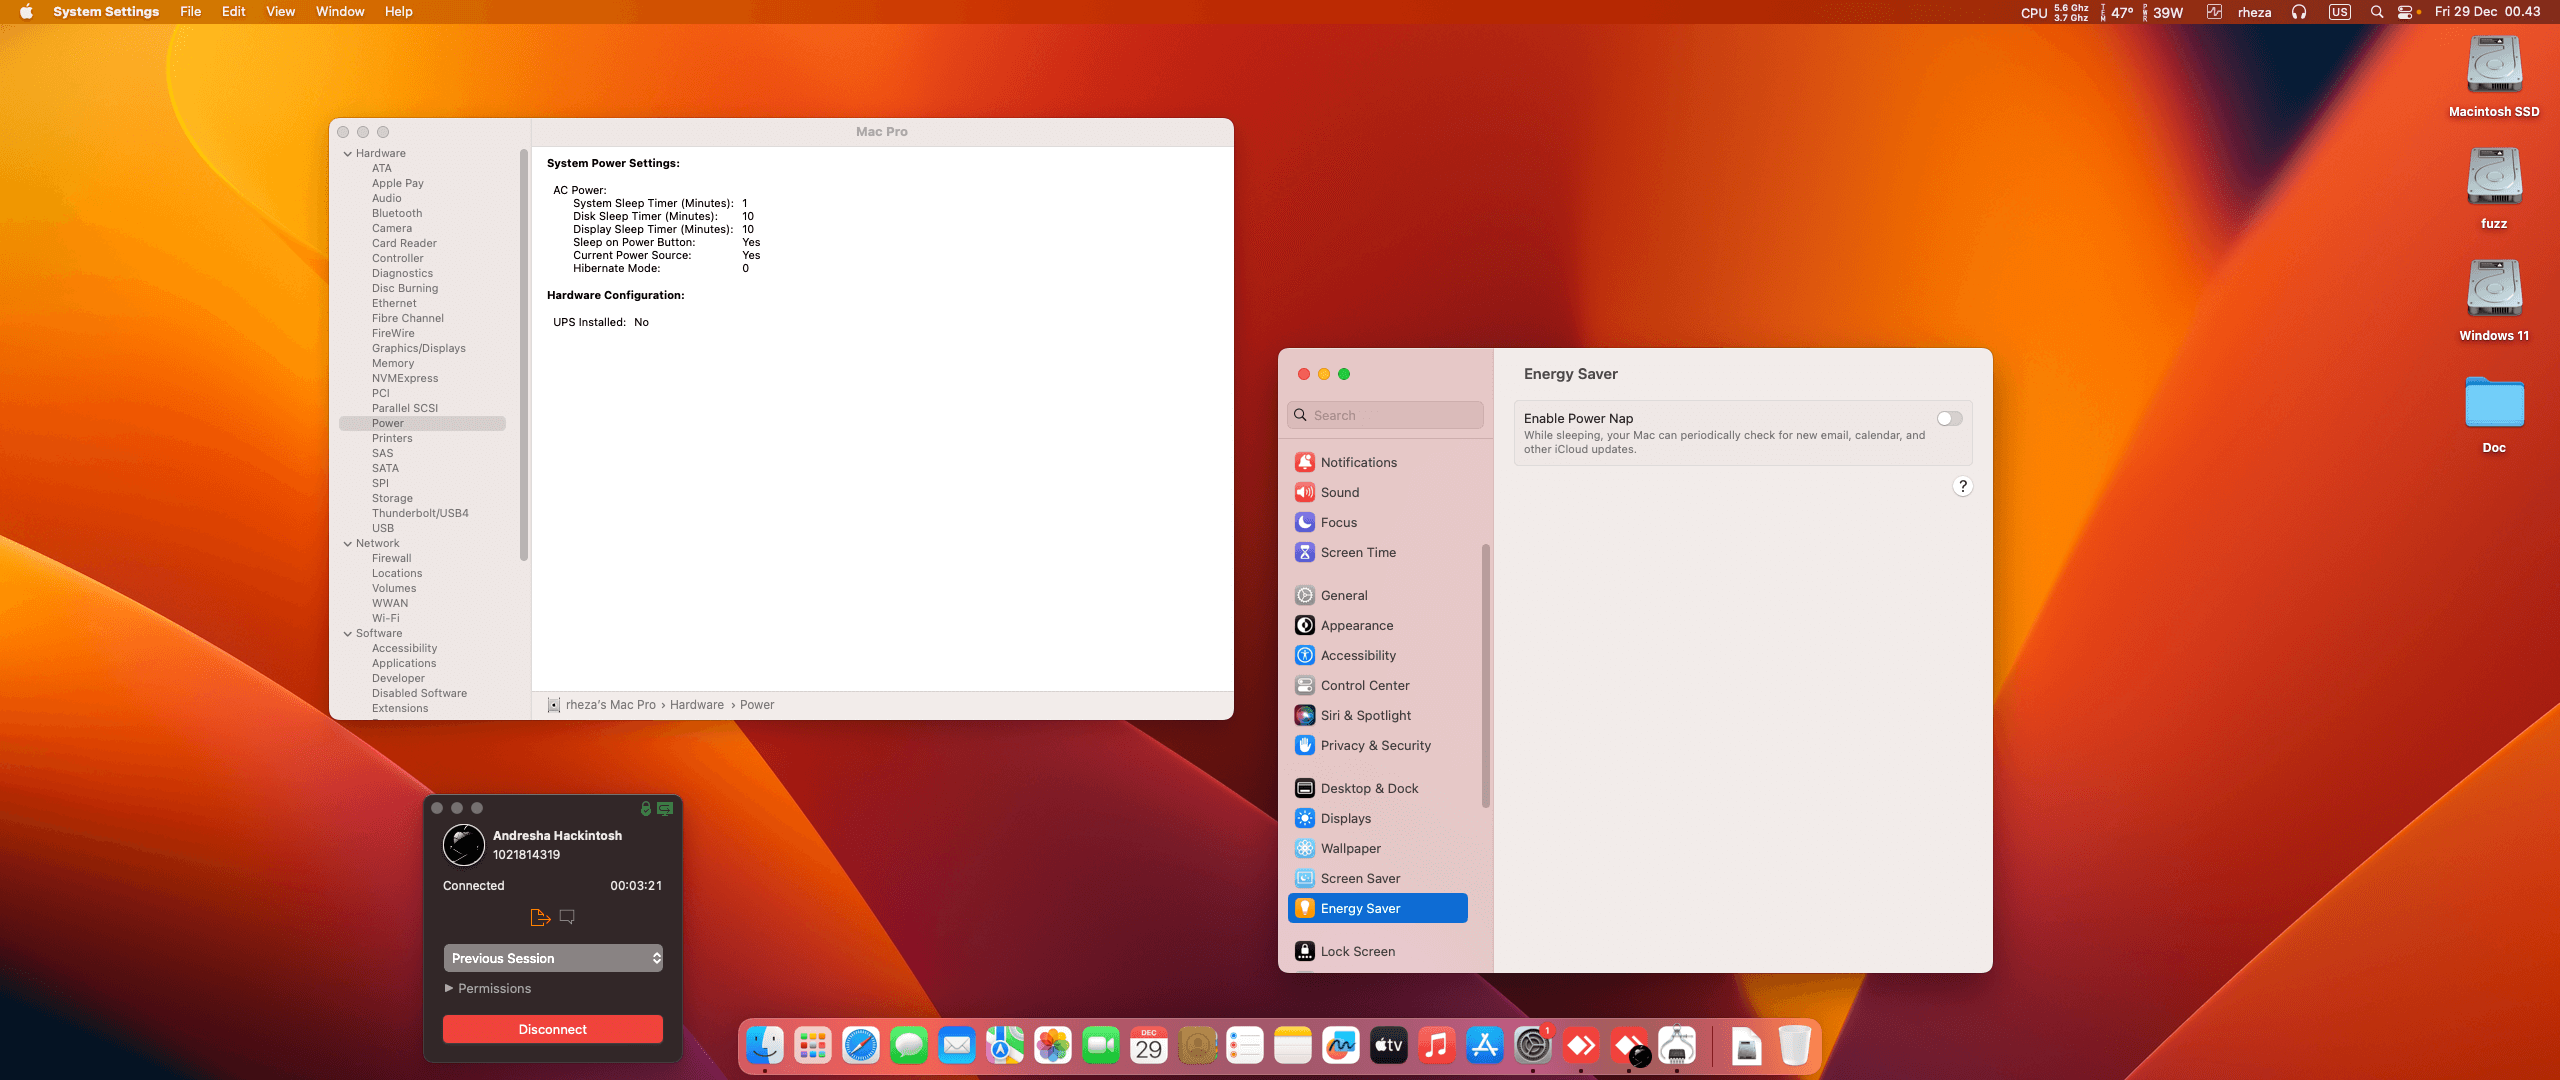Collapse the Hardware section in System Information
Viewport: 2560px width, 1080px height.
click(348, 154)
